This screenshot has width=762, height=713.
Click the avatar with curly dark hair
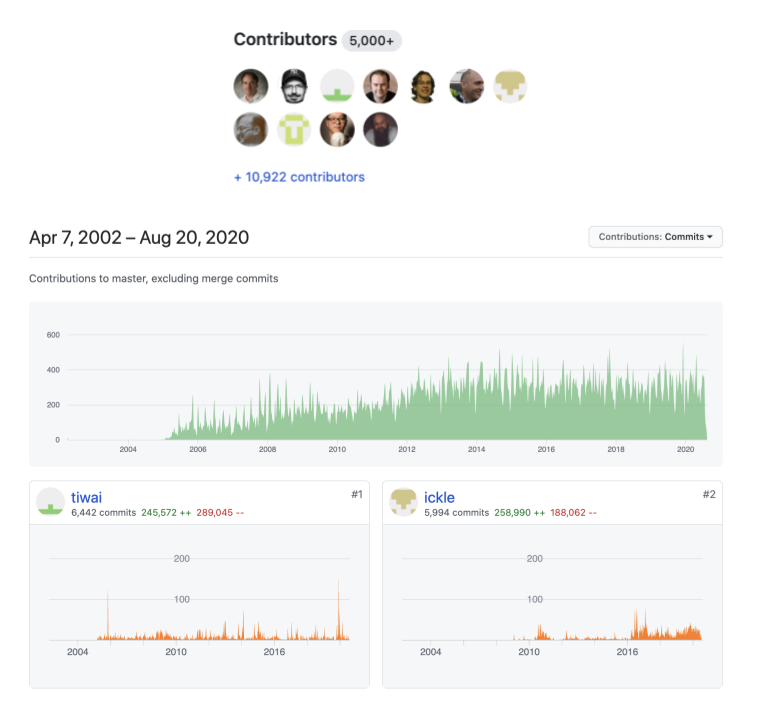[x=423, y=86]
